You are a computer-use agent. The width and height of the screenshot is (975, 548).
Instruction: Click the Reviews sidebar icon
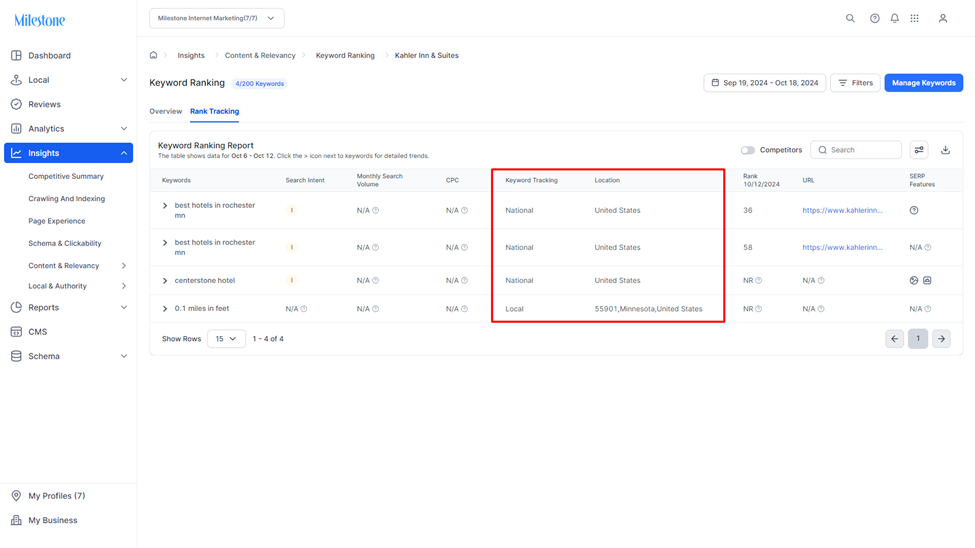click(x=16, y=104)
